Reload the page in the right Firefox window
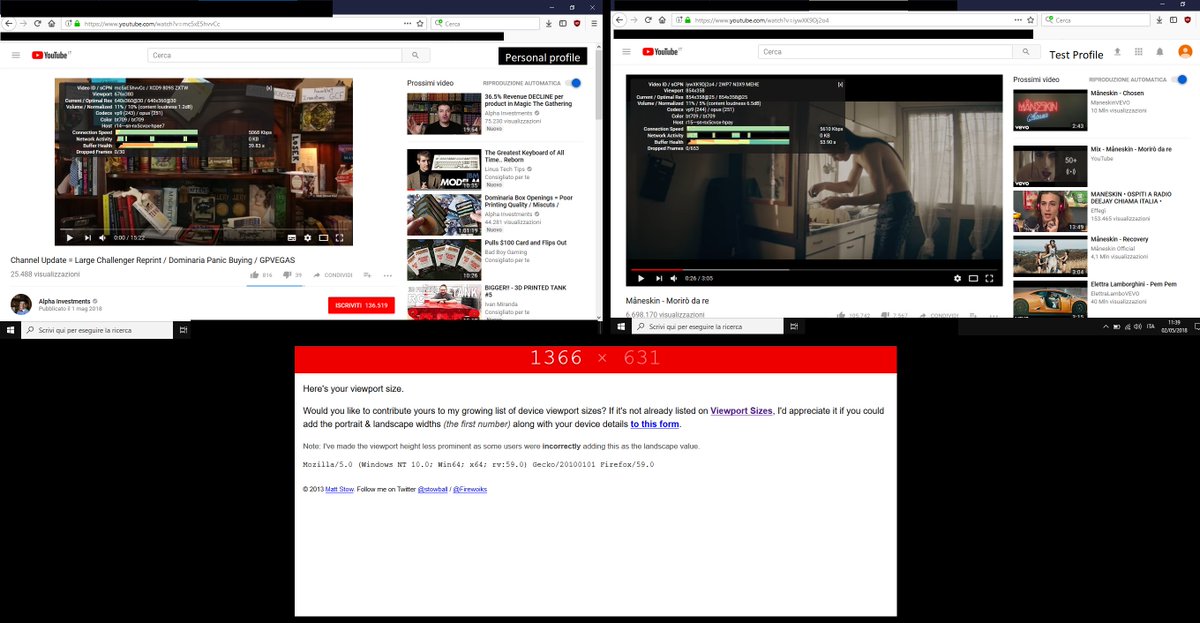The width and height of the screenshot is (1200, 623). click(648, 20)
